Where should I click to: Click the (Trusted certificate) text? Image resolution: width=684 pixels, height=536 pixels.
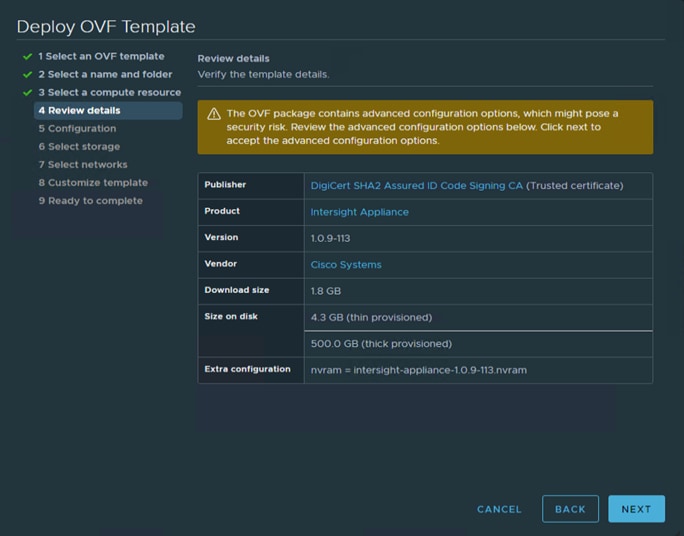point(575,185)
